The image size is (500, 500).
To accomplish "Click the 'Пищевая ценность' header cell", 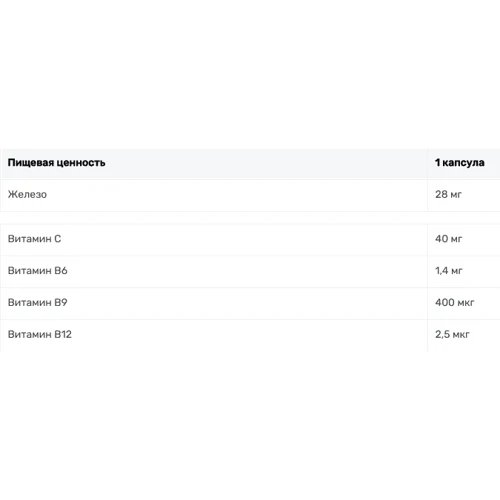I will 214,163.
